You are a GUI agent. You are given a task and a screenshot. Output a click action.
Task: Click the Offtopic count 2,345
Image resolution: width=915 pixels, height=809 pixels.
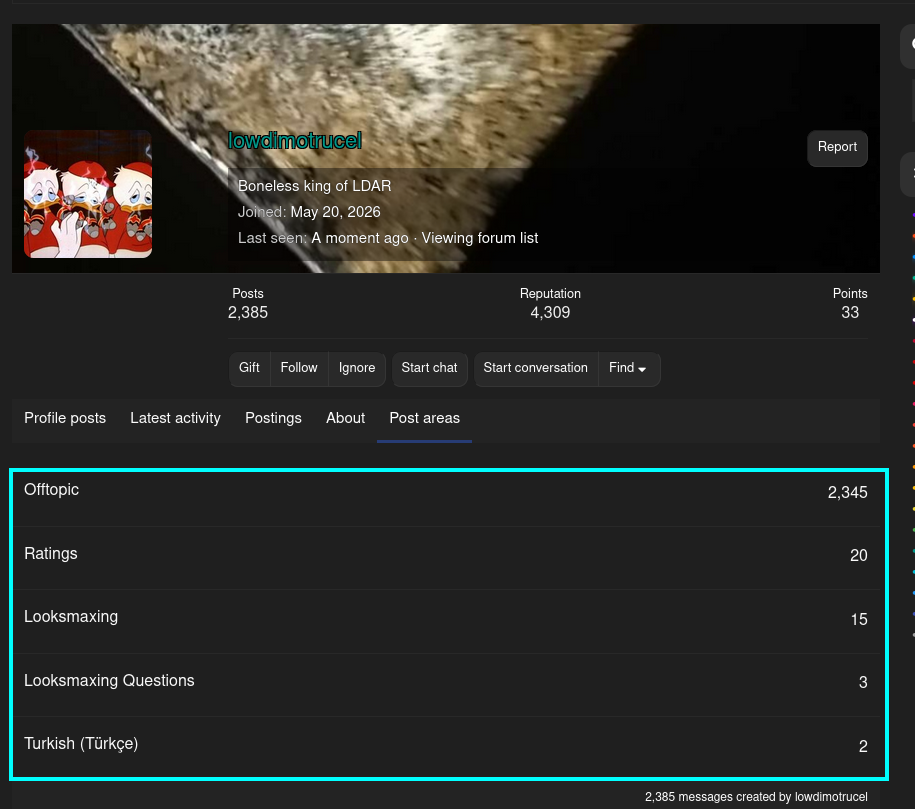[x=847, y=493]
